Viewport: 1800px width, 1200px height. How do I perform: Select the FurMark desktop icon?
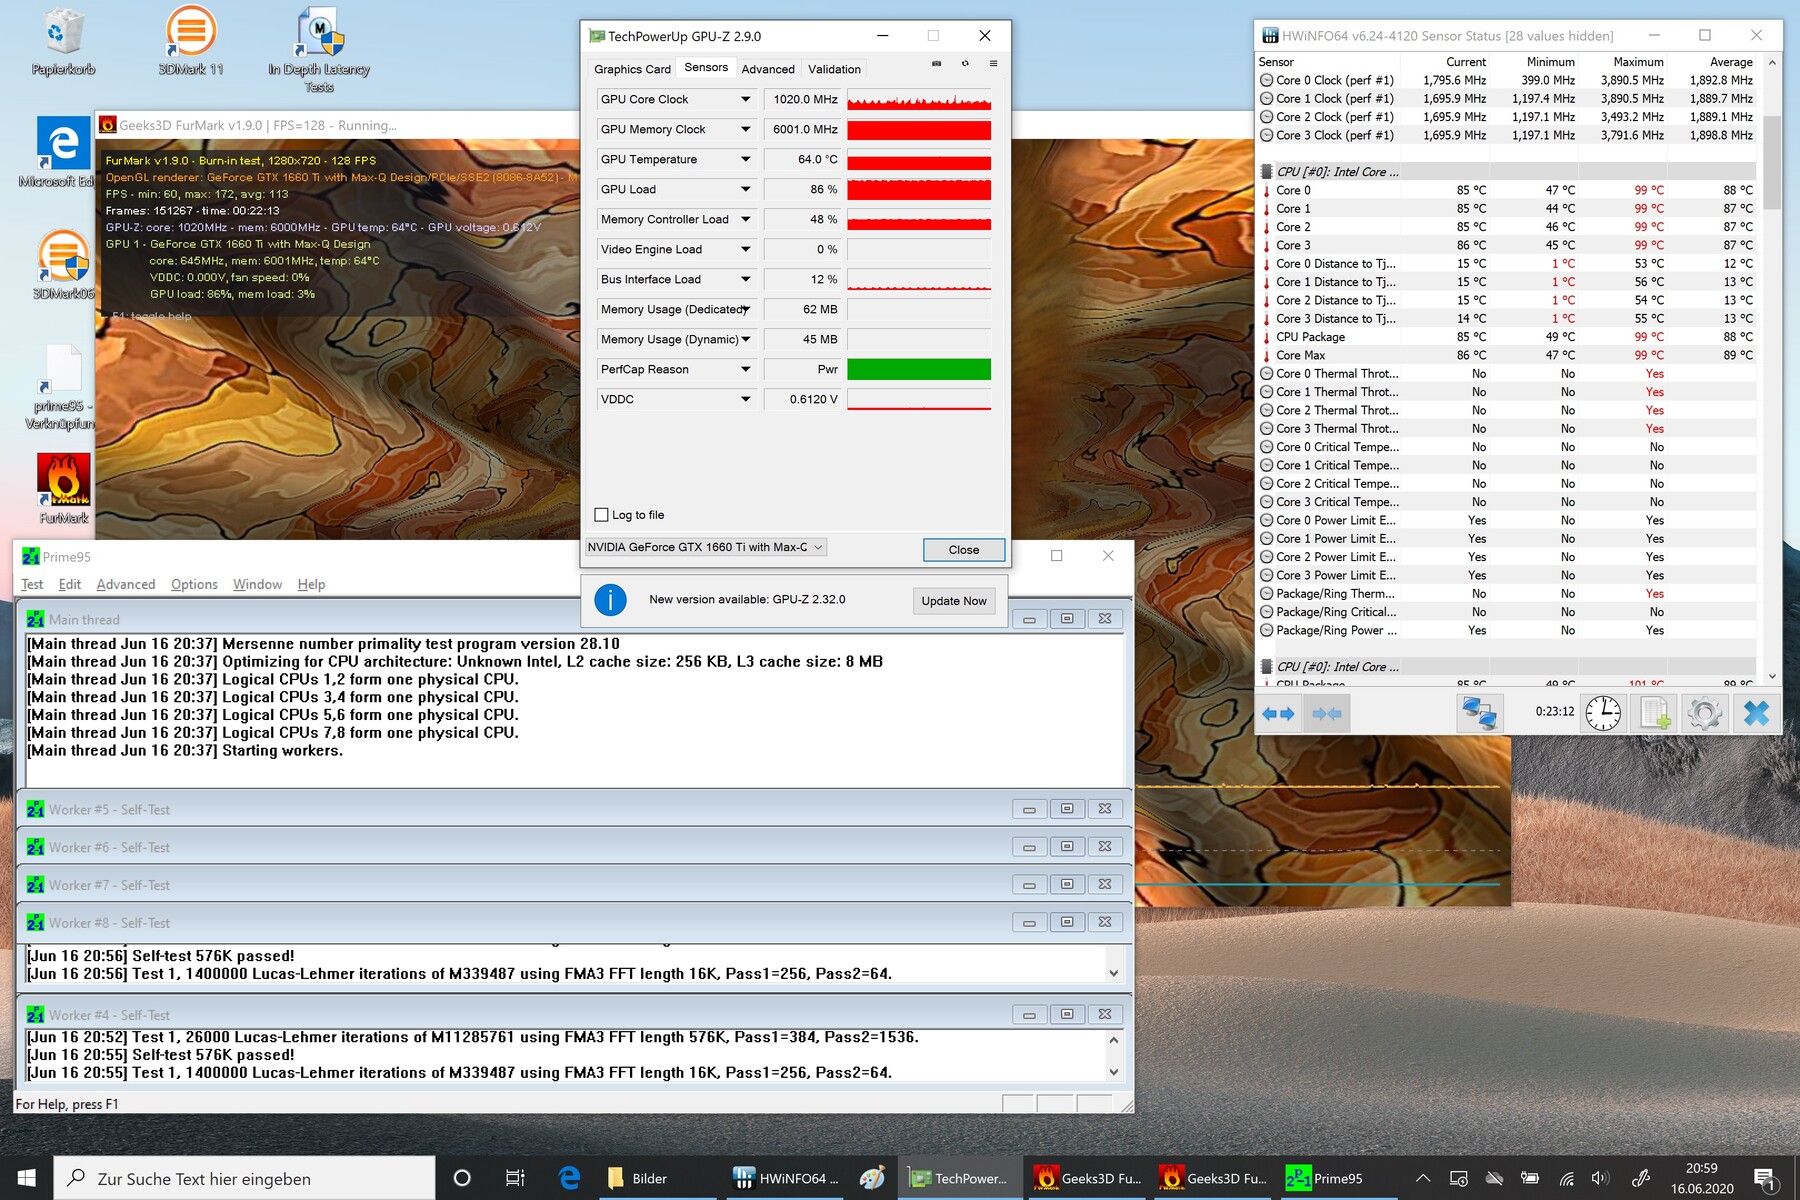[63, 489]
